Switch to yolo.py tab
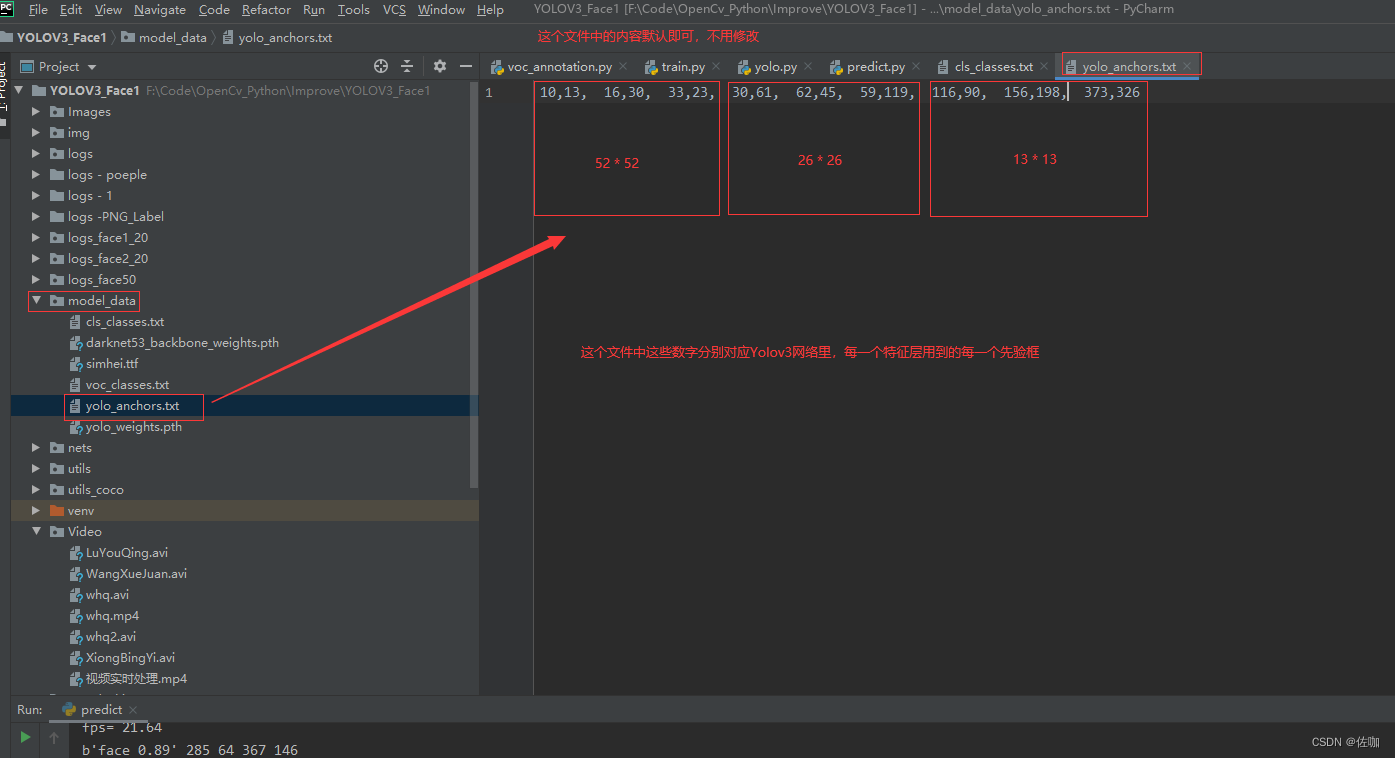The height and width of the screenshot is (758, 1395). point(776,67)
